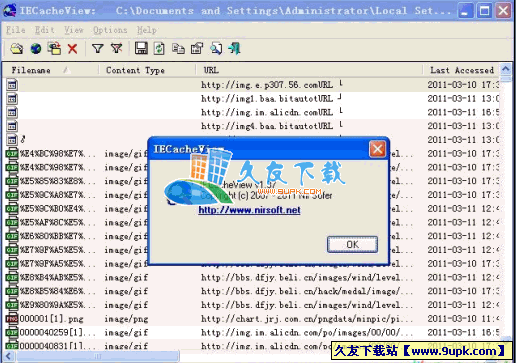Click the chart.jrj.com.cn pngdata URL
The image size is (516, 363).
pos(307,319)
